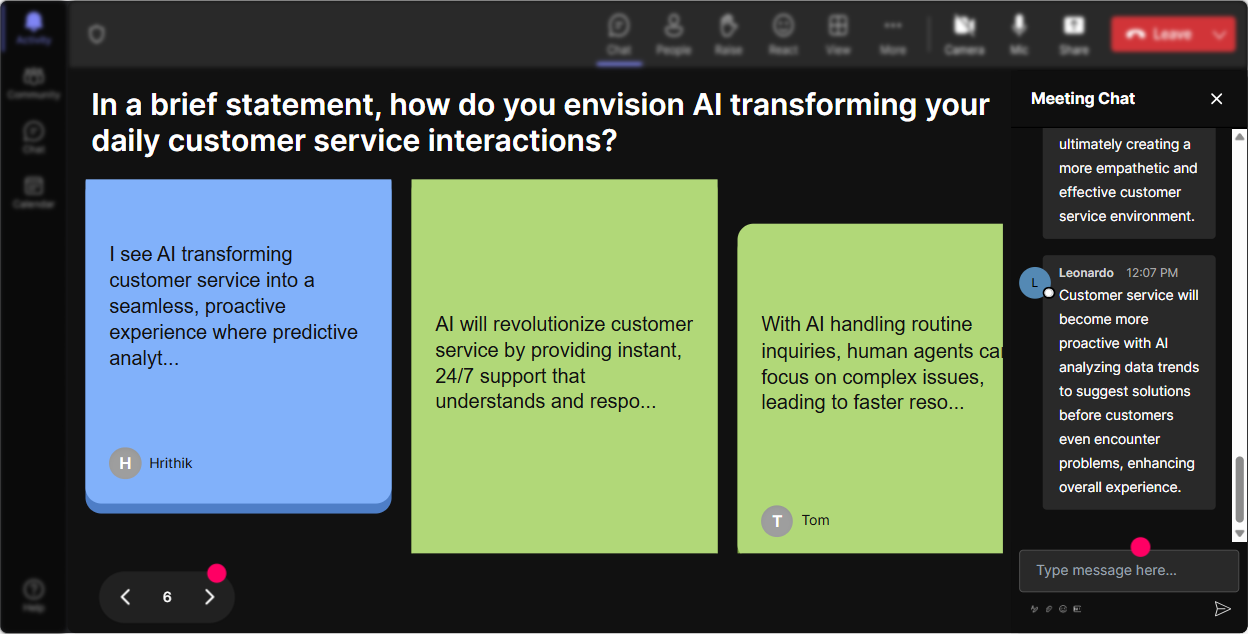
Task: Click the 12:07 PM message timestamp
Action: pyautogui.click(x=1152, y=272)
